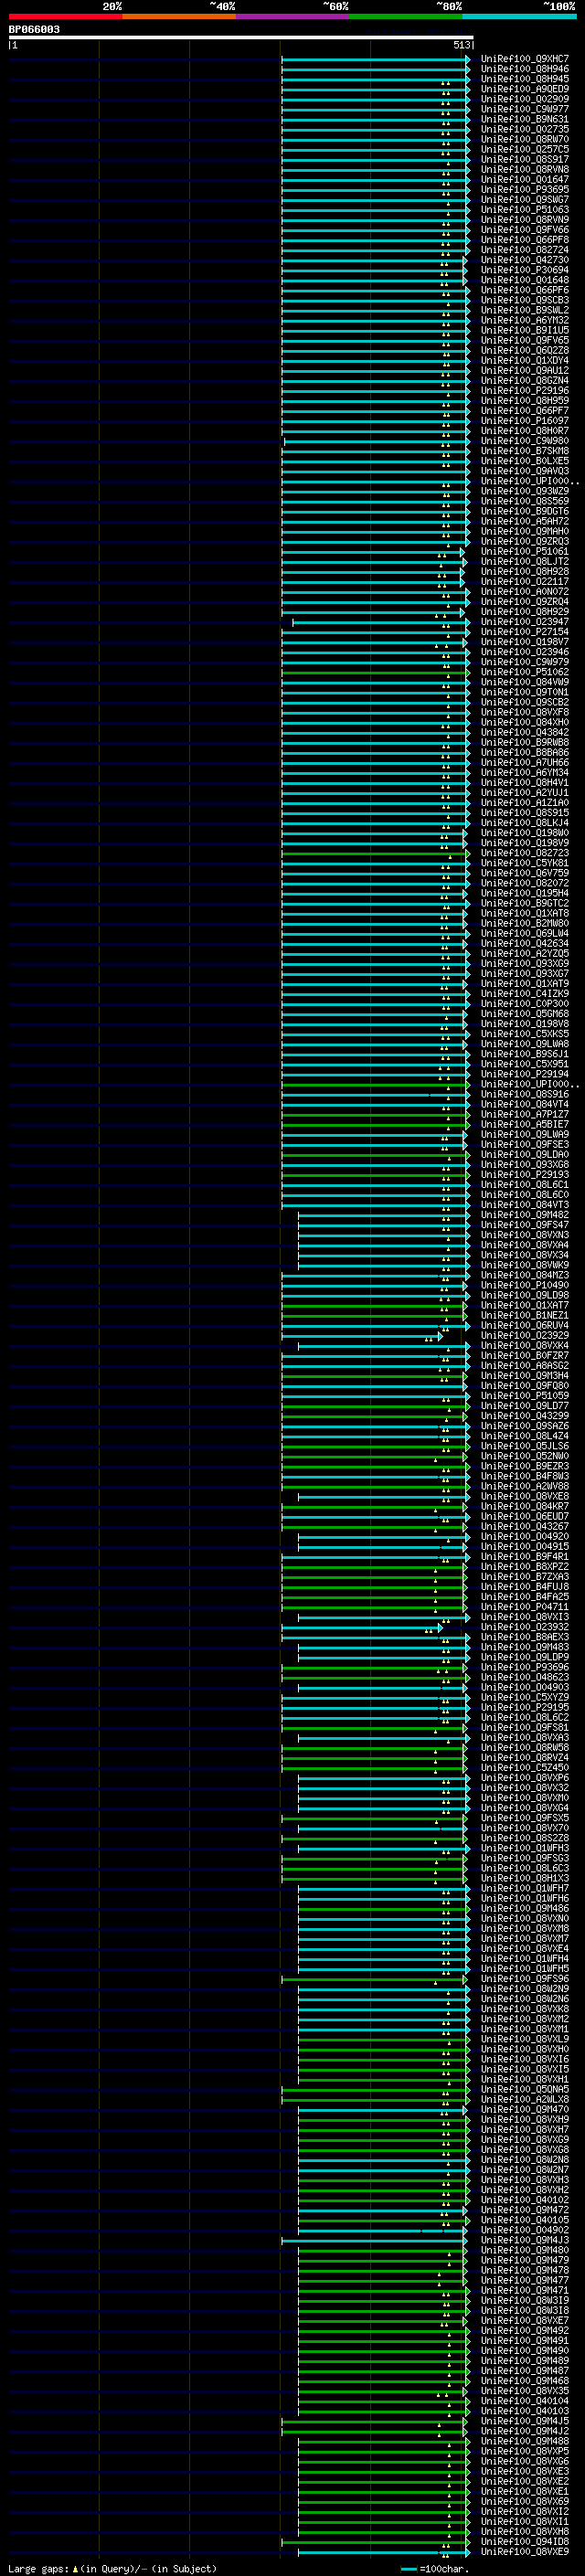
Task: Select UniRef100_Q9SCB3 hit
Action: pyautogui.click(x=525, y=300)
